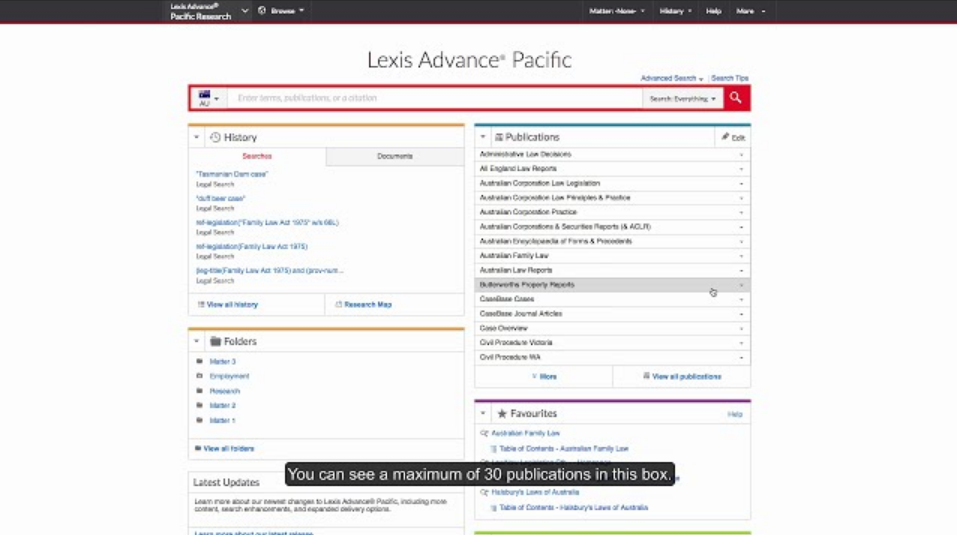Expand CaseBase Journal Articles row arrow
Viewport: 957px width, 535px height.
point(742,314)
